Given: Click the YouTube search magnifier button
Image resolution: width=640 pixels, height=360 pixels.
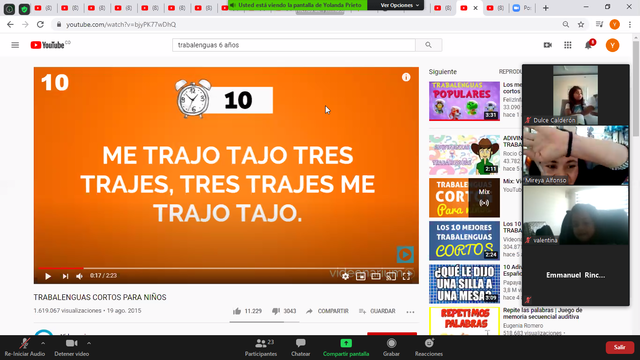Looking at the screenshot, I should (428, 45).
